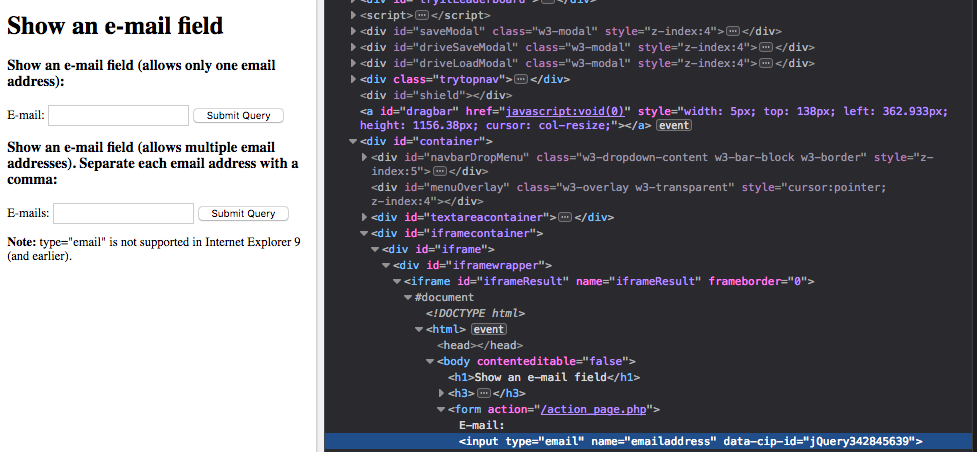This screenshot has width=977, height=452.
Task: Click ellipsis badge in script element
Action: [x=422, y=15]
